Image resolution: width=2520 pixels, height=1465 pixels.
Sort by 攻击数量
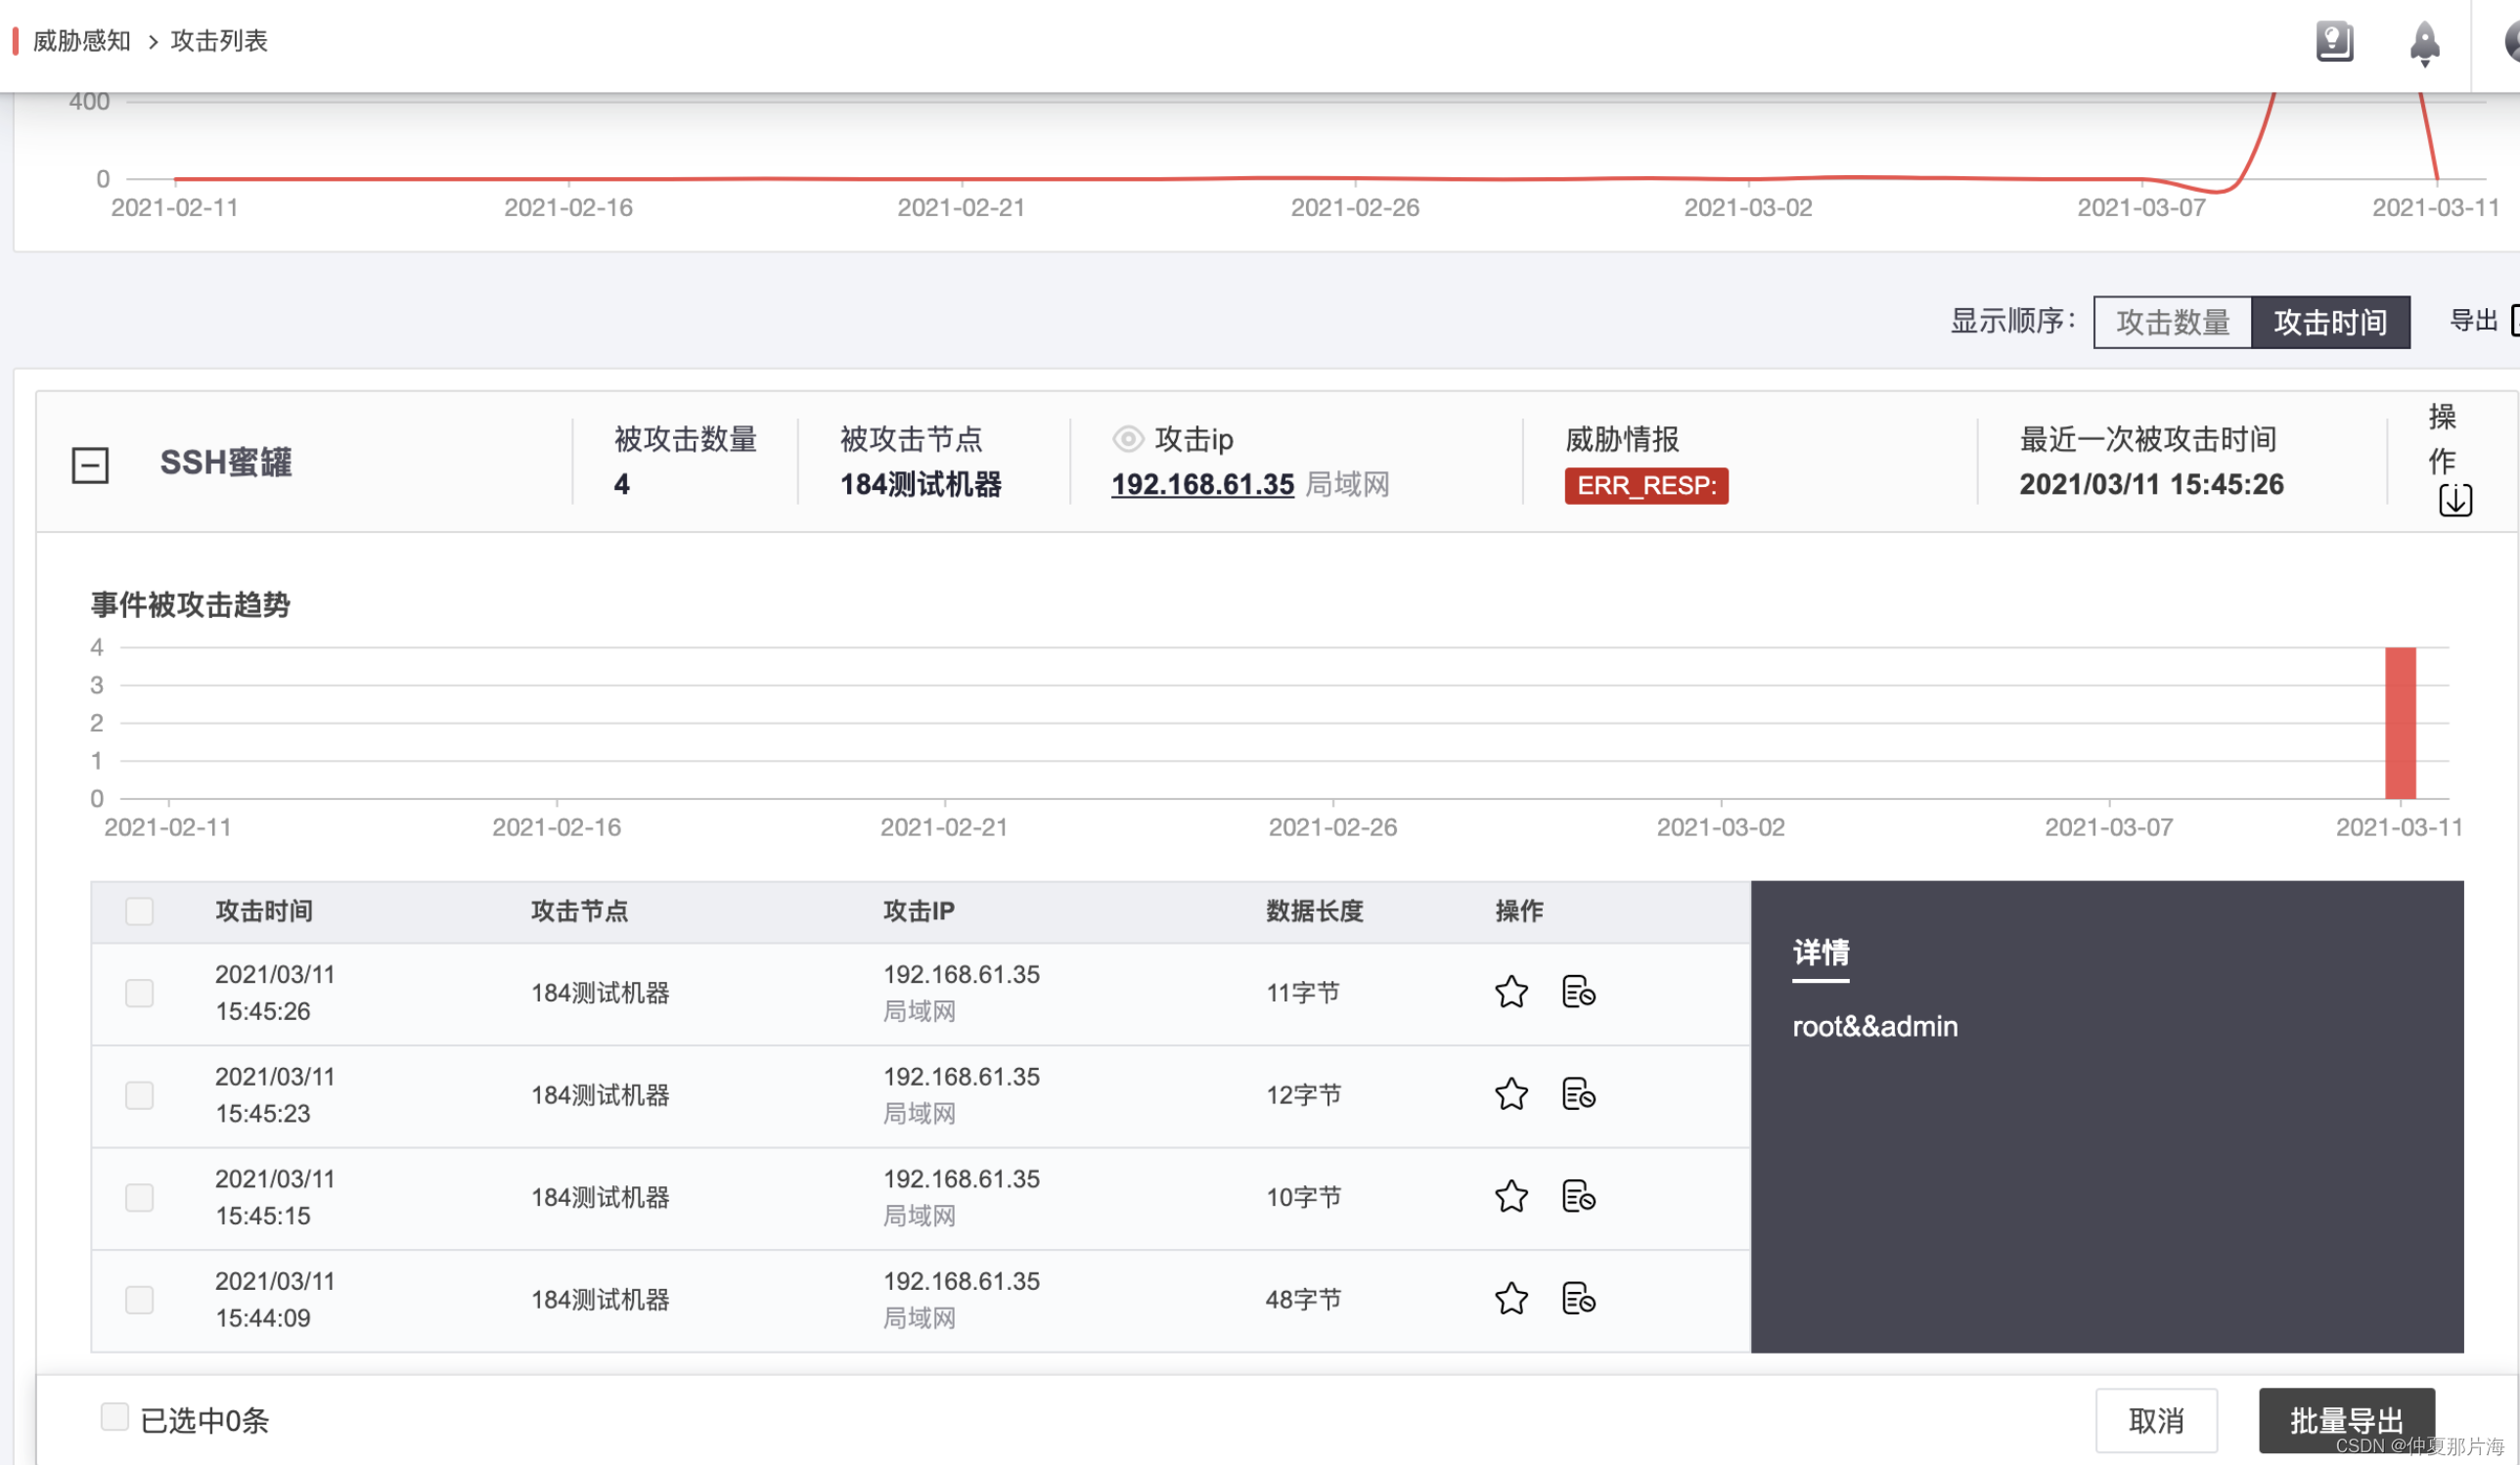[2172, 322]
